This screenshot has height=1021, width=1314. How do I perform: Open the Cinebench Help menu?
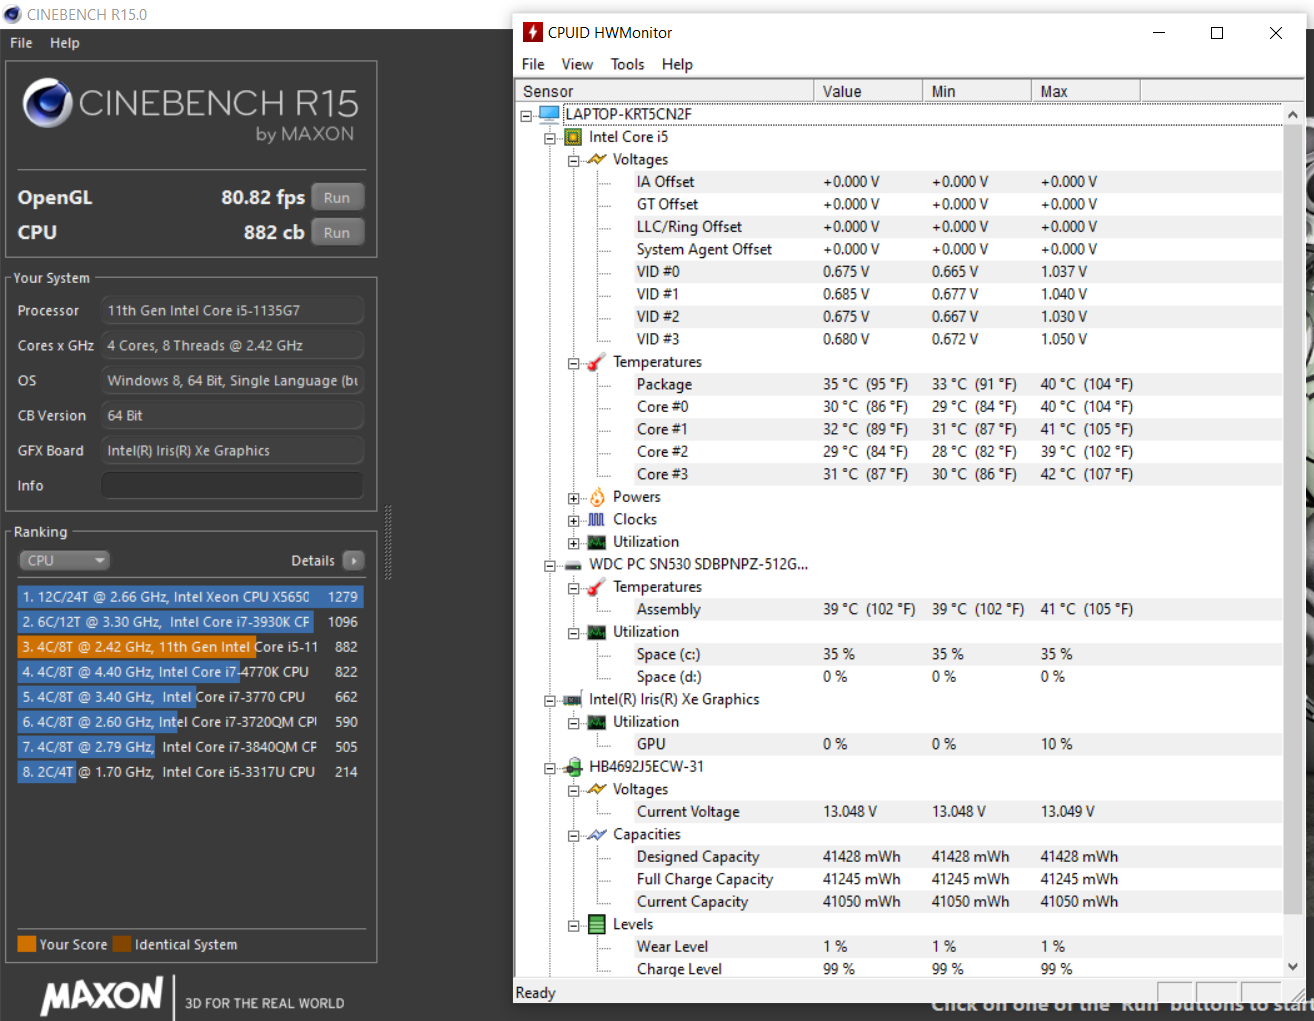pyautogui.click(x=65, y=43)
